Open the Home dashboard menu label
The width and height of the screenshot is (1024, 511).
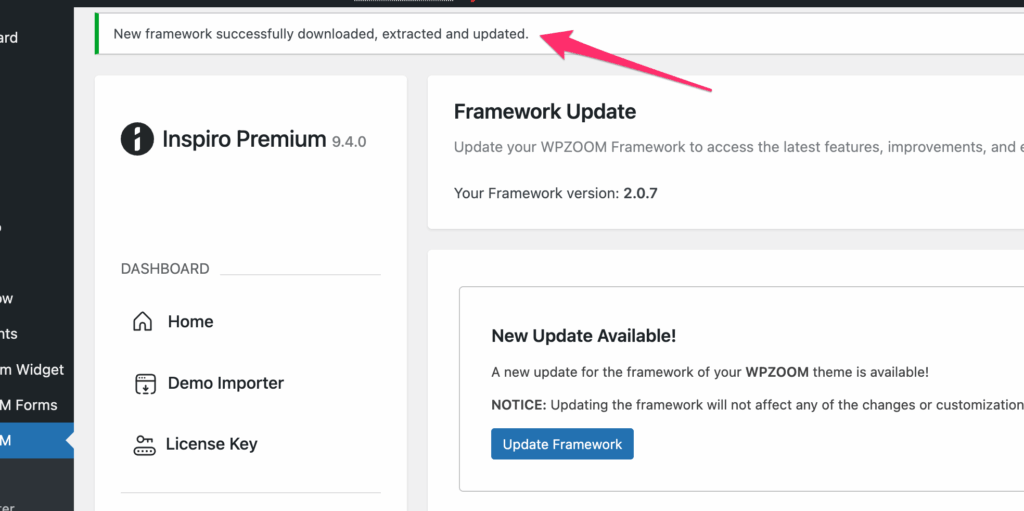click(190, 322)
